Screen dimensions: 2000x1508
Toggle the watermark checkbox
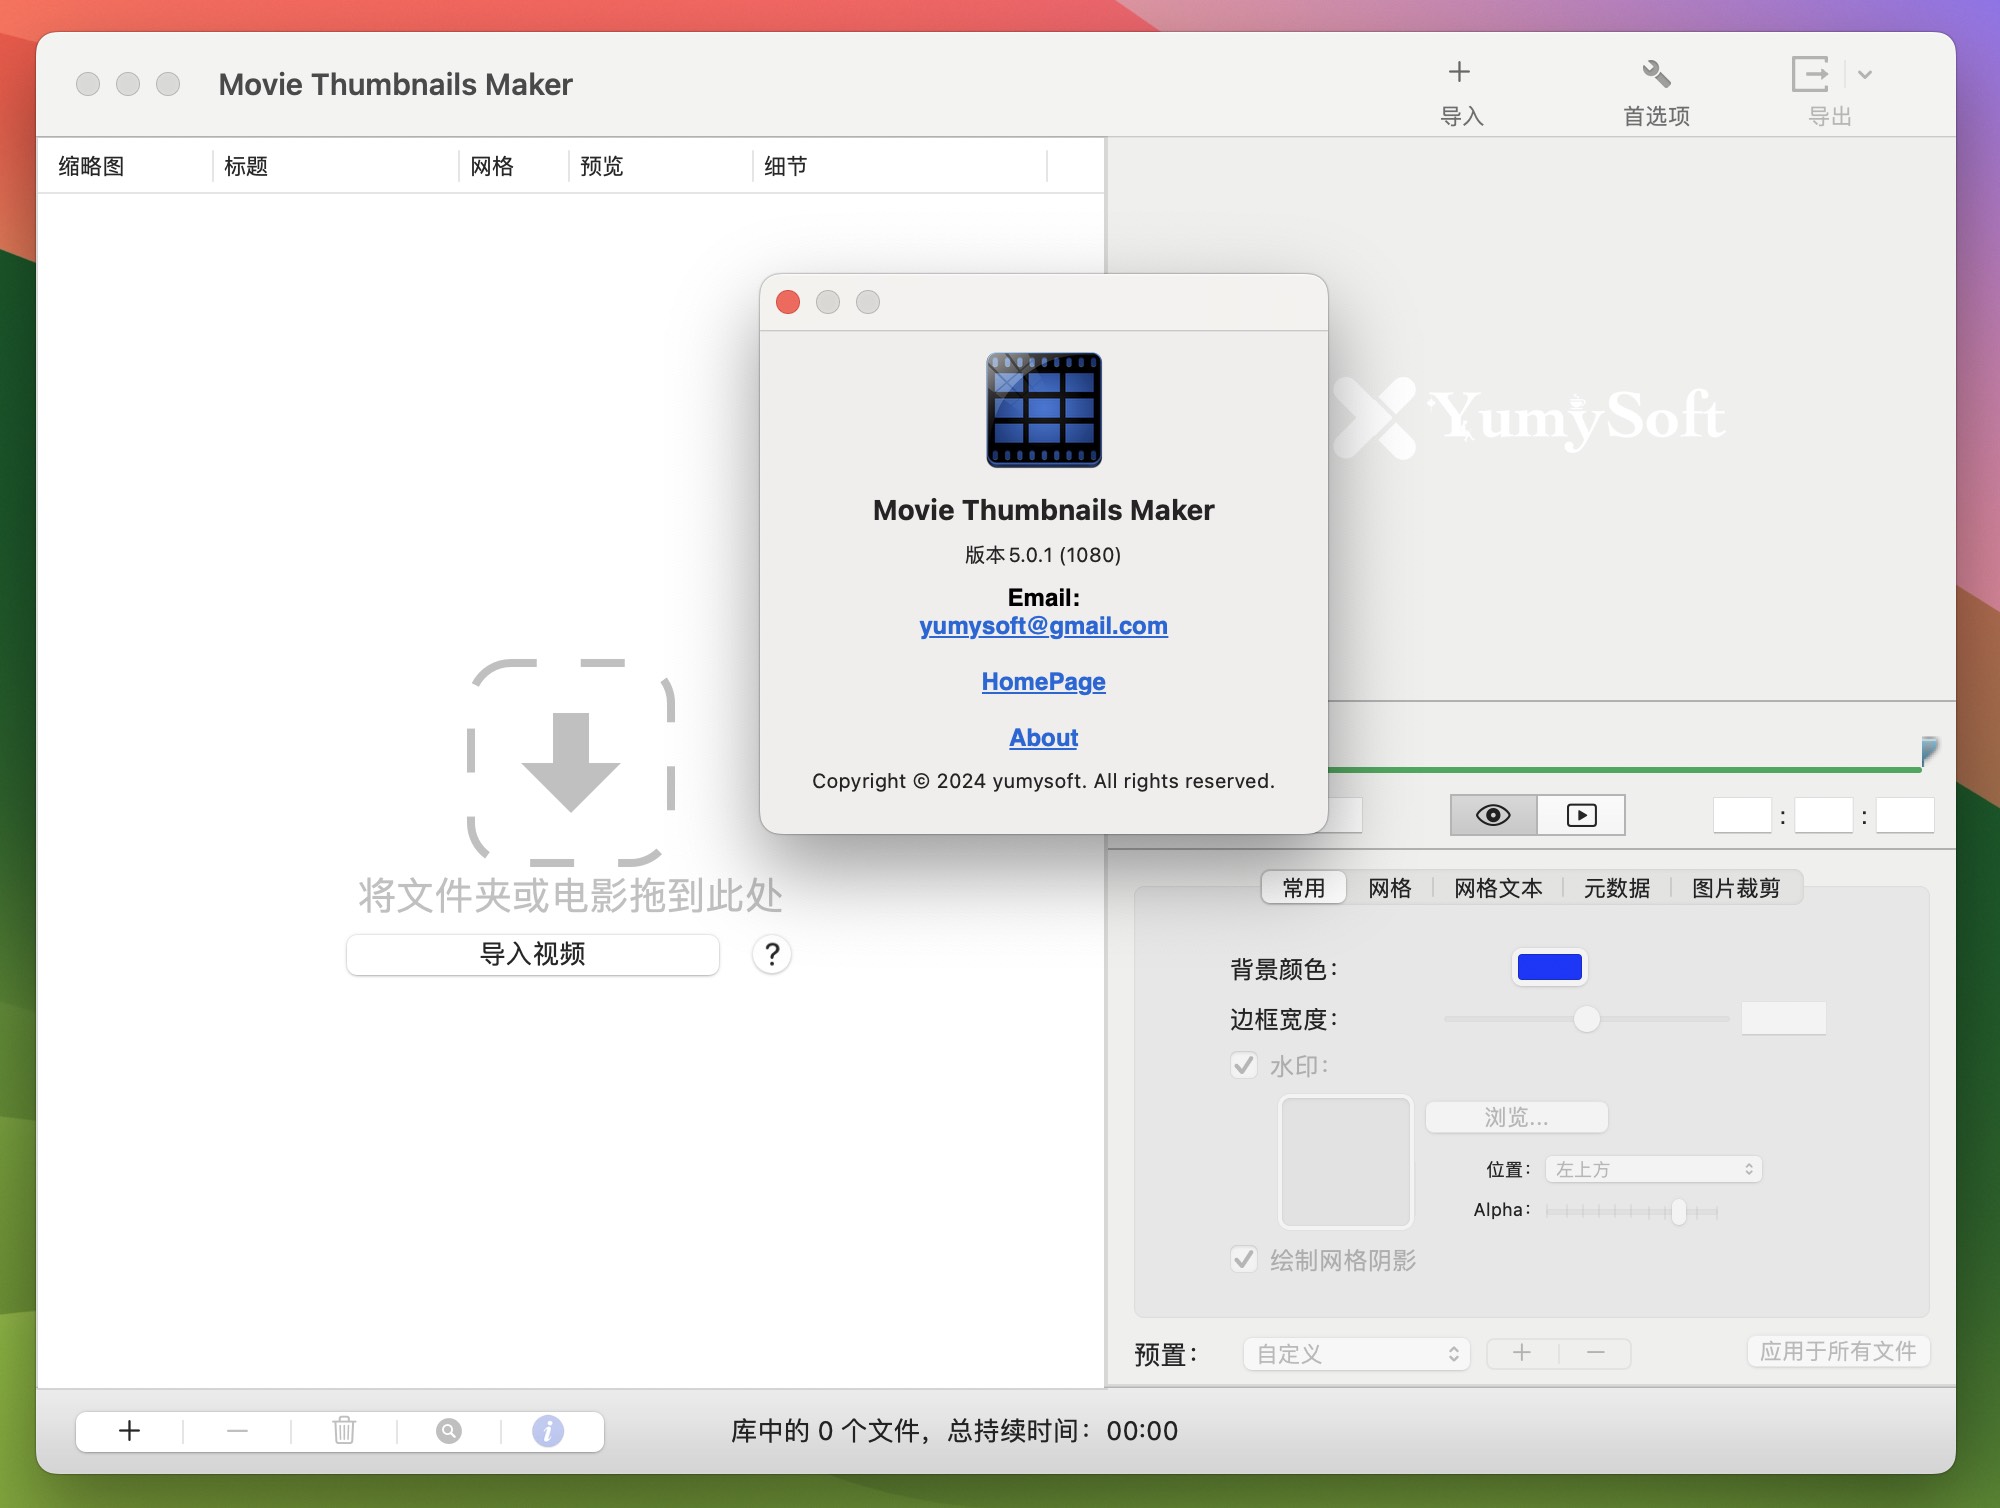1243,1065
